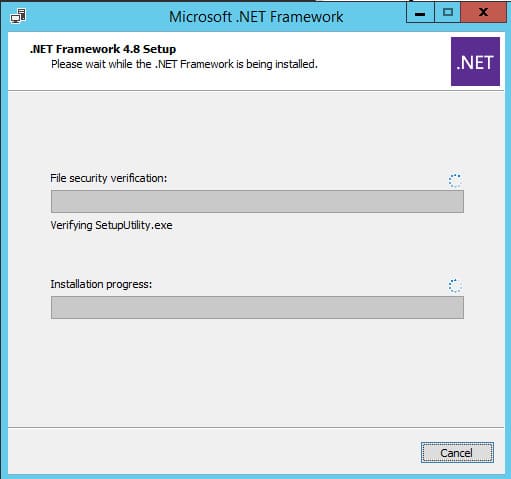Image resolution: width=511 pixels, height=479 pixels.
Task: Click the Please wait message text
Action: click(184, 64)
